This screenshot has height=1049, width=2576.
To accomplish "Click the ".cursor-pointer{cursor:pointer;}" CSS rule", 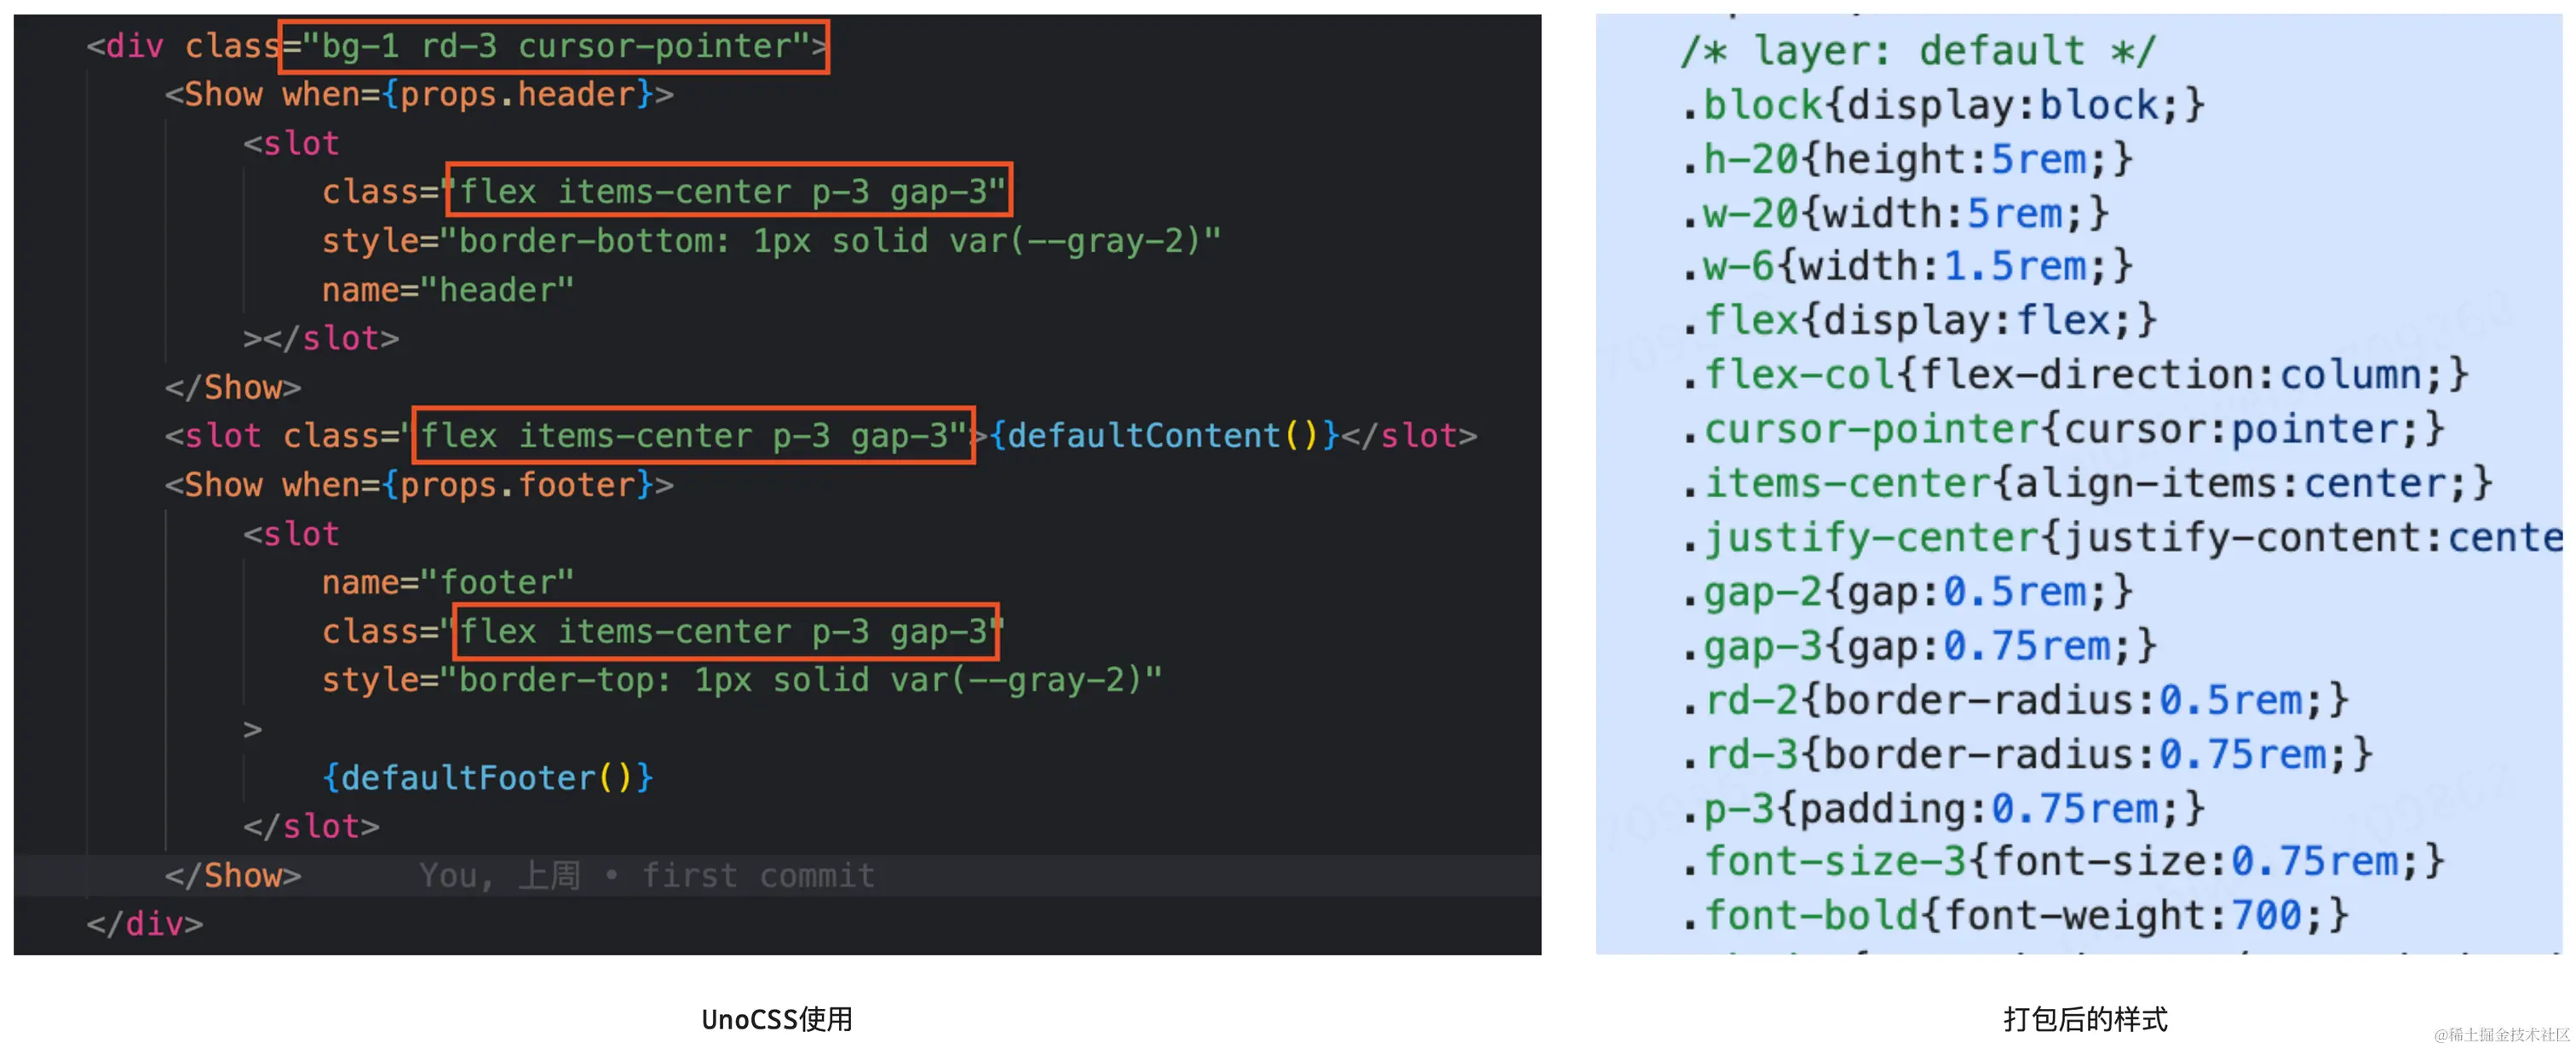I will click(x=2063, y=429).
